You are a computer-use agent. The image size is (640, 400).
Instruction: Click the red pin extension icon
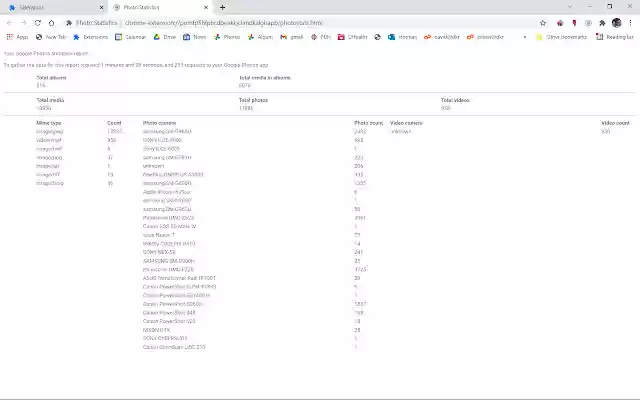[x=574, y=23]
